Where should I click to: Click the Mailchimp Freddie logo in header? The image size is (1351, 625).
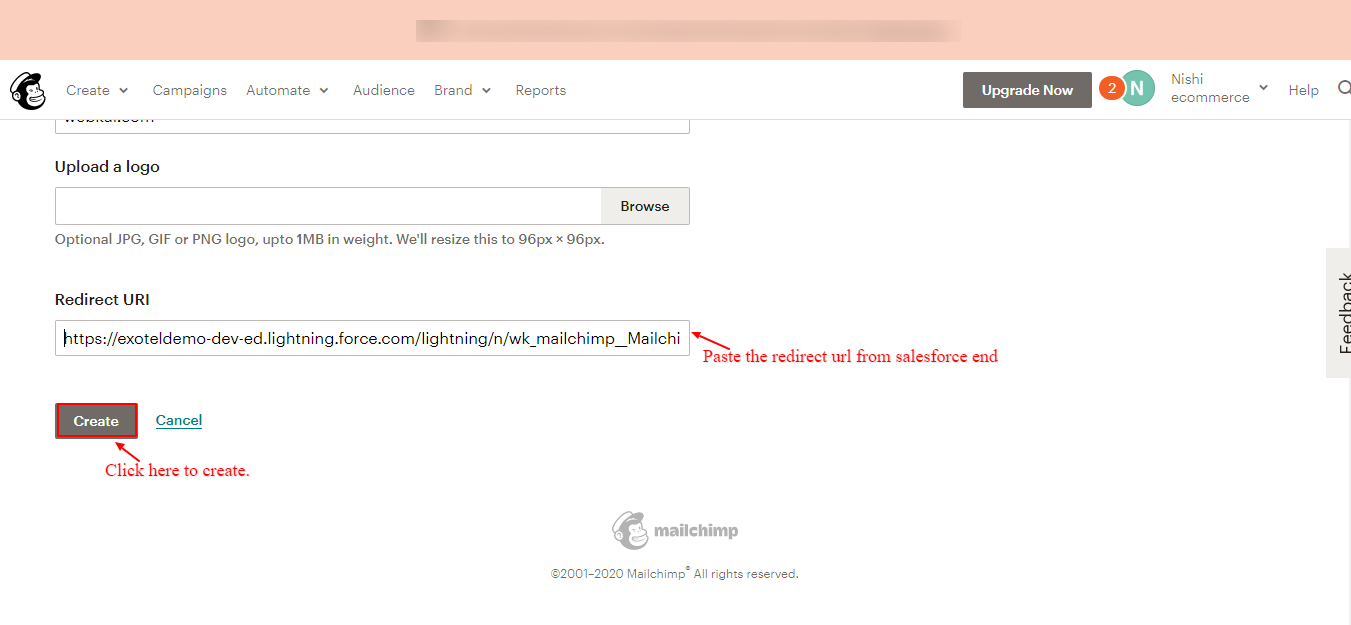[x=28, y=90]
